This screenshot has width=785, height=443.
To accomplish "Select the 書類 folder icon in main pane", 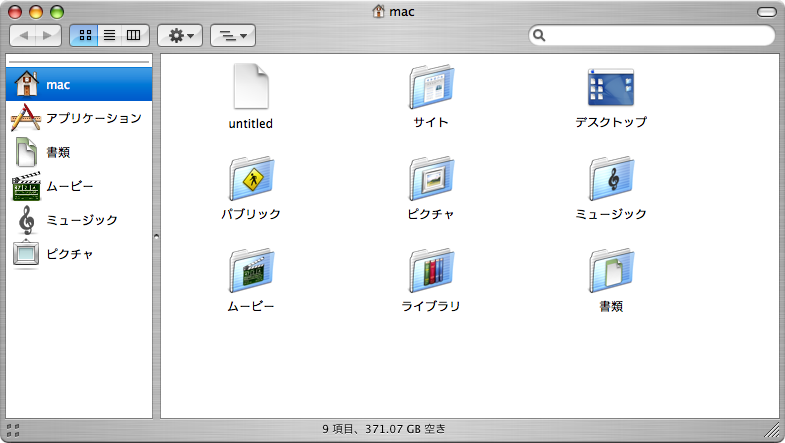I will 611,270.
